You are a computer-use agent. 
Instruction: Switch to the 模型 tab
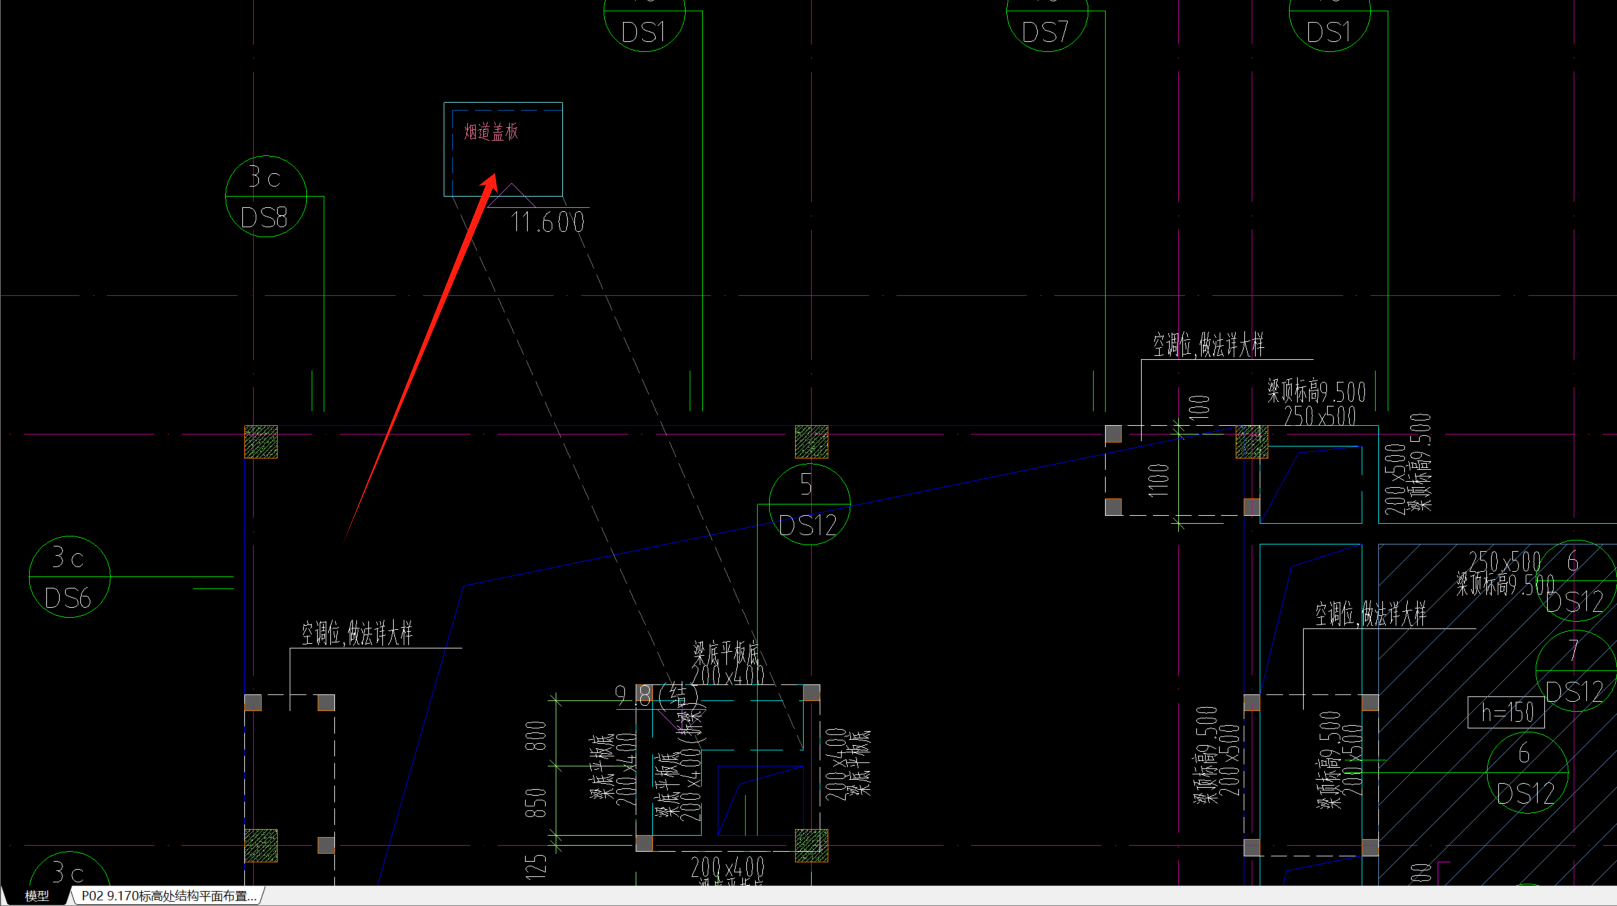click(x=37, y=896)
